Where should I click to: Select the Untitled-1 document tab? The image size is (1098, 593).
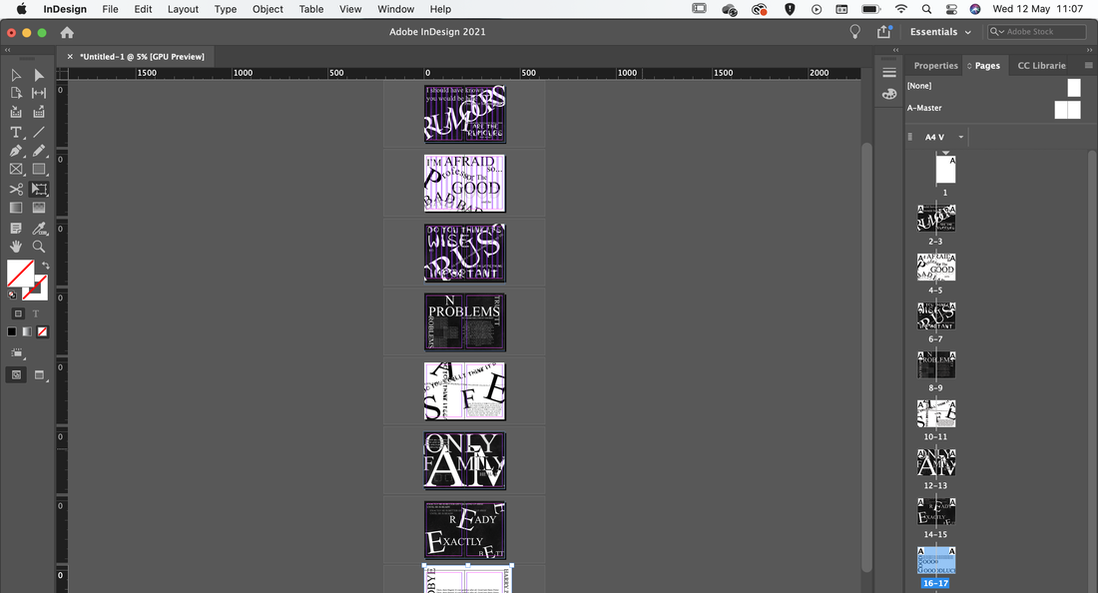tap(142, 57)
